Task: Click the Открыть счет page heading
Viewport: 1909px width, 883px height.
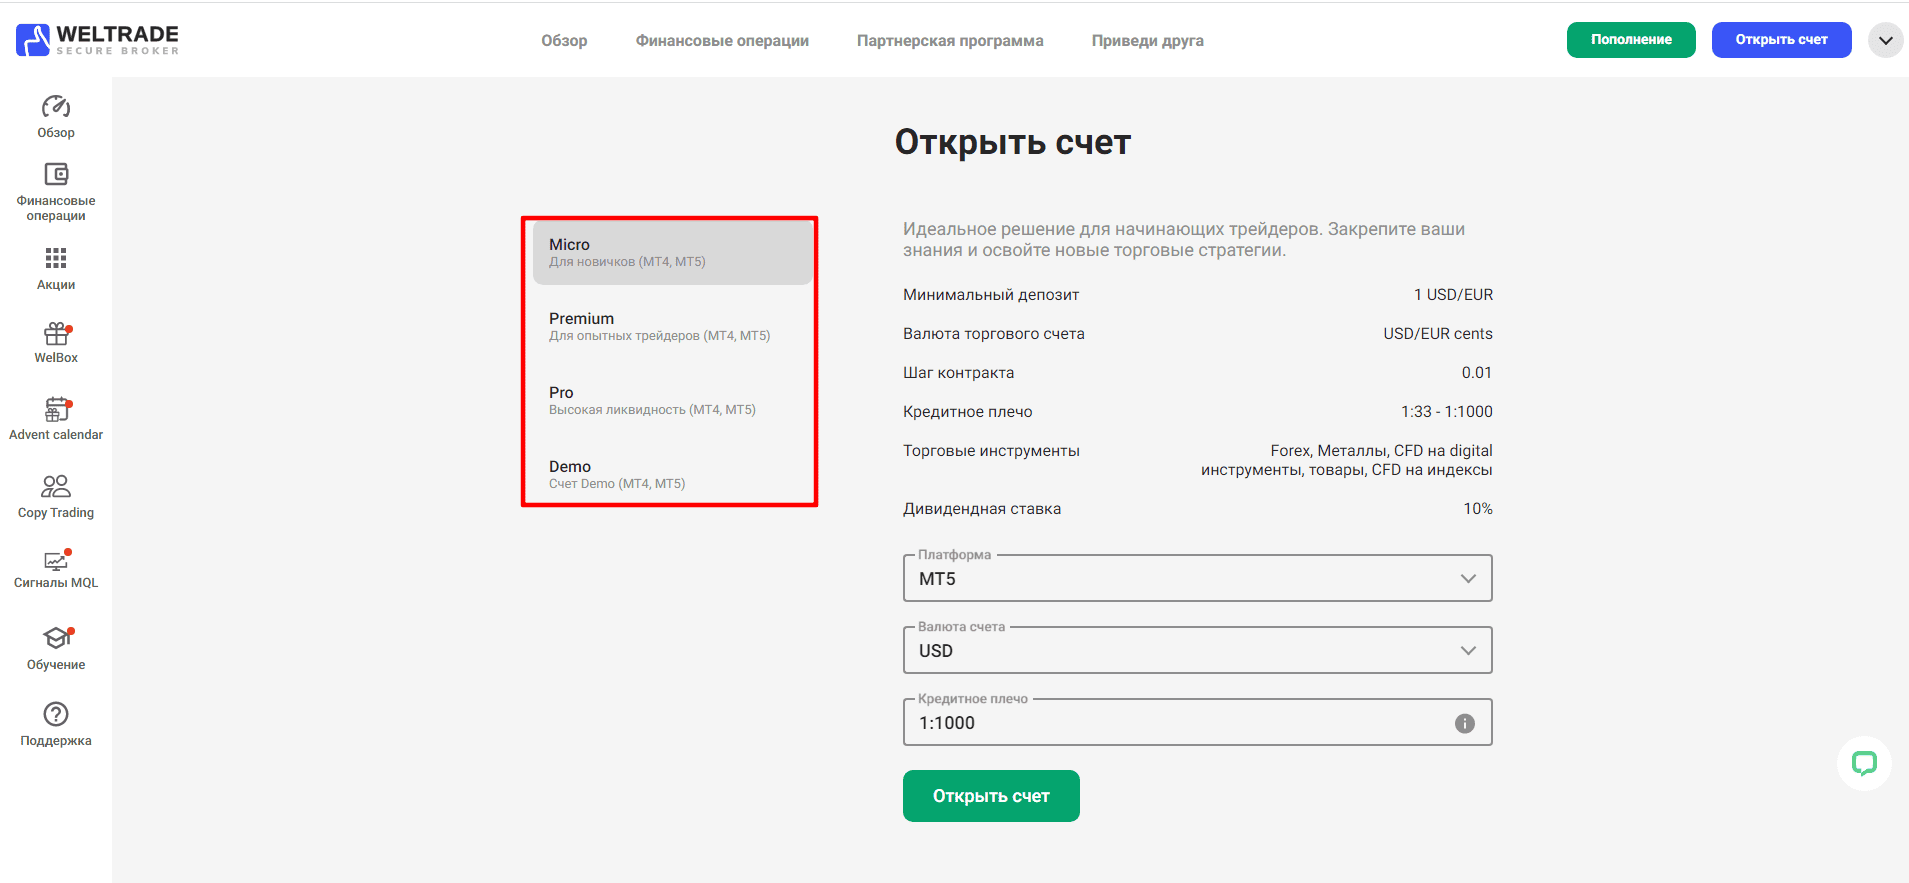Action: (1013, 142)
